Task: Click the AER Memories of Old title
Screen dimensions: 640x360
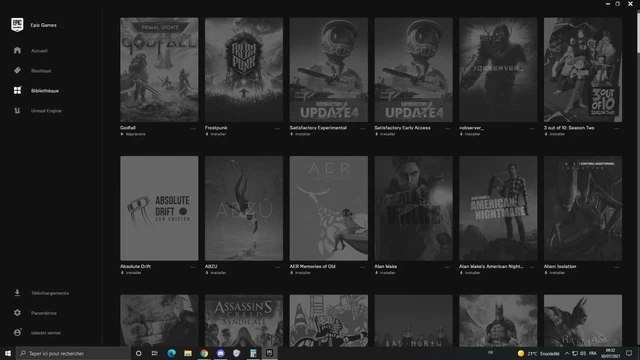Action: click(313, 267)
